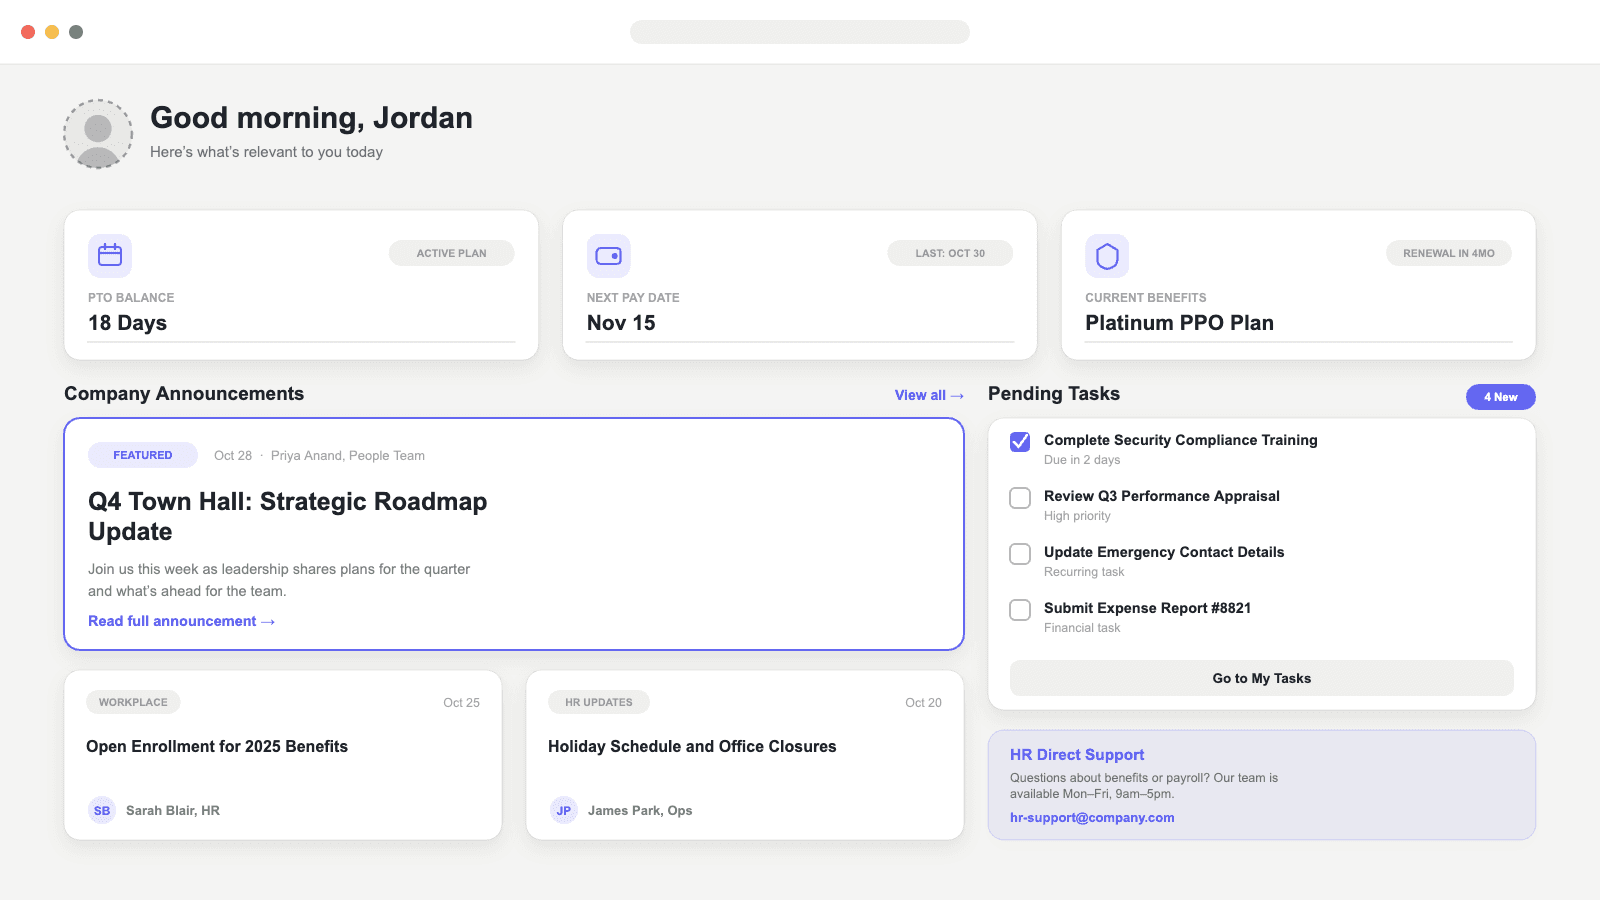
Task: Click the Pending Tasks heading
Action: click(1054, 394)
